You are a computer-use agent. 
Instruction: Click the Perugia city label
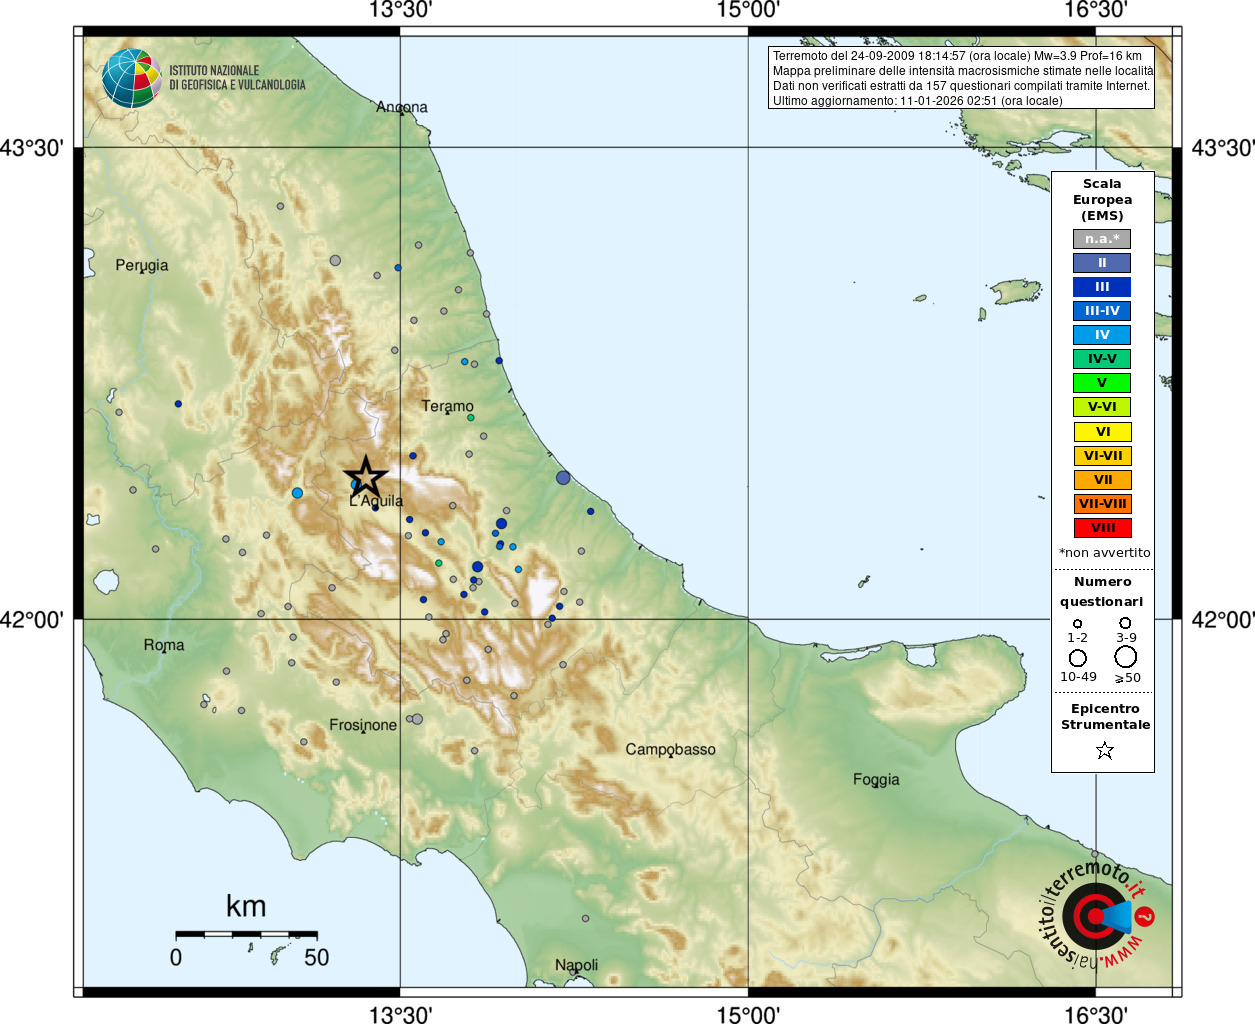[x=142, y=266]
